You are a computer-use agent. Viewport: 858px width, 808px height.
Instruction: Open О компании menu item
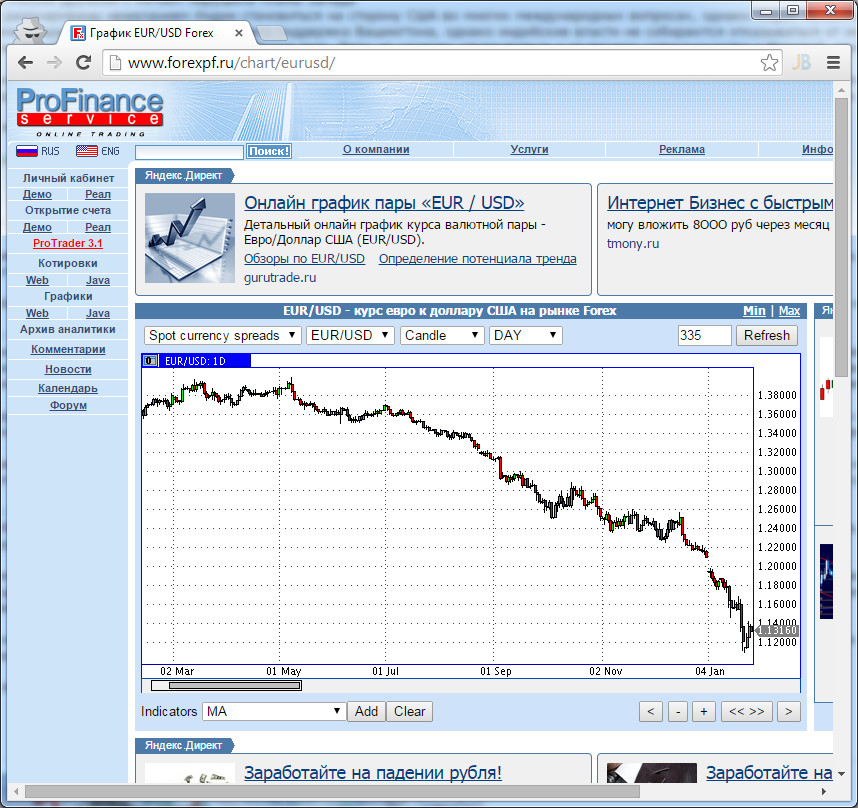click(376, 150)
